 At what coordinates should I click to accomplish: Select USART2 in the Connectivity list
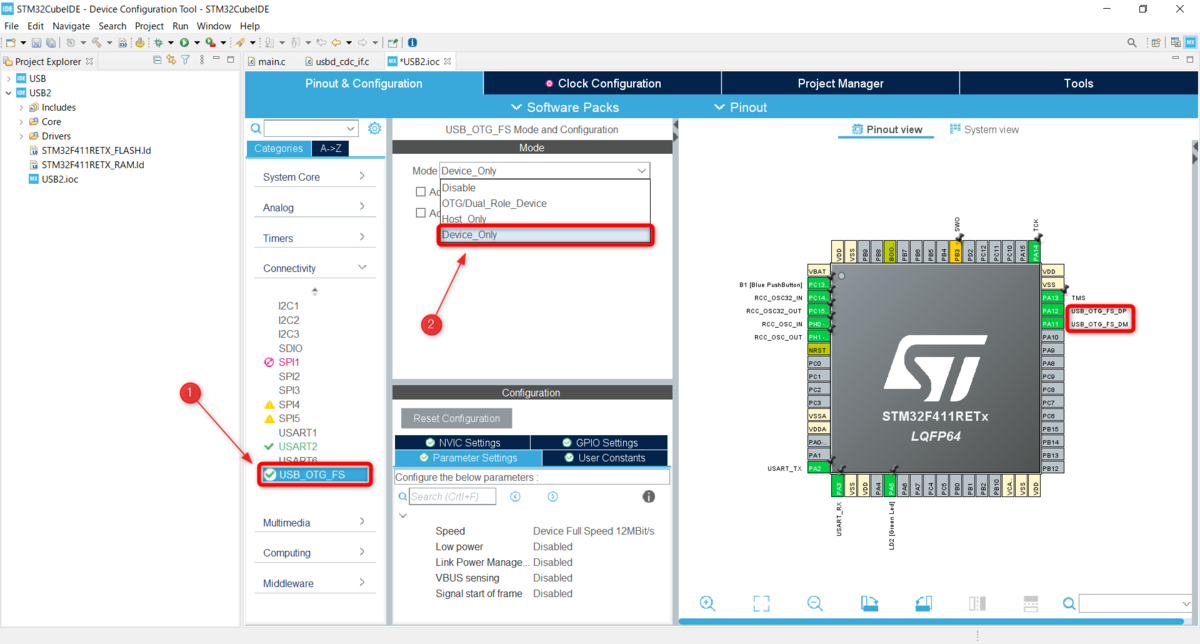pyautogui.click(x=297, y=446)
